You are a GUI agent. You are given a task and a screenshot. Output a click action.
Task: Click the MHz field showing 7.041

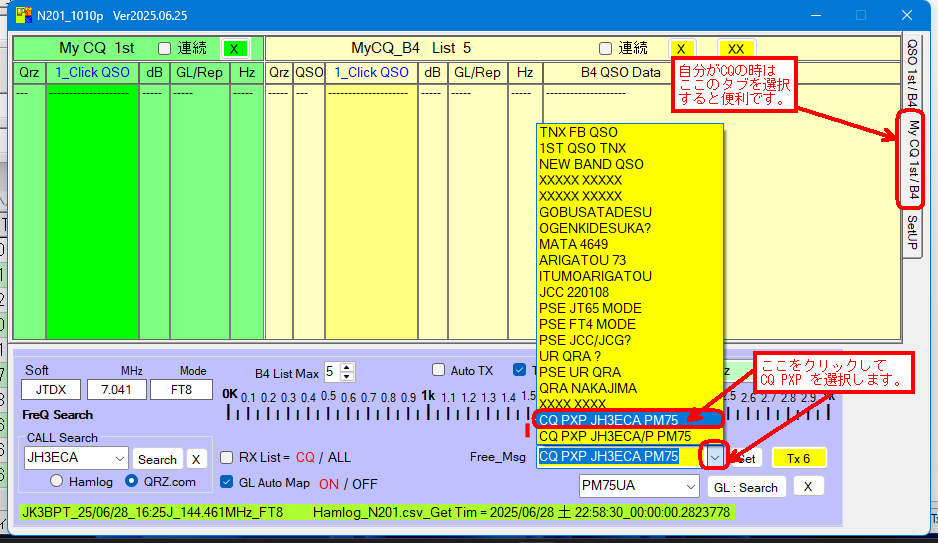pyautogui.click(x=117, y=390)
